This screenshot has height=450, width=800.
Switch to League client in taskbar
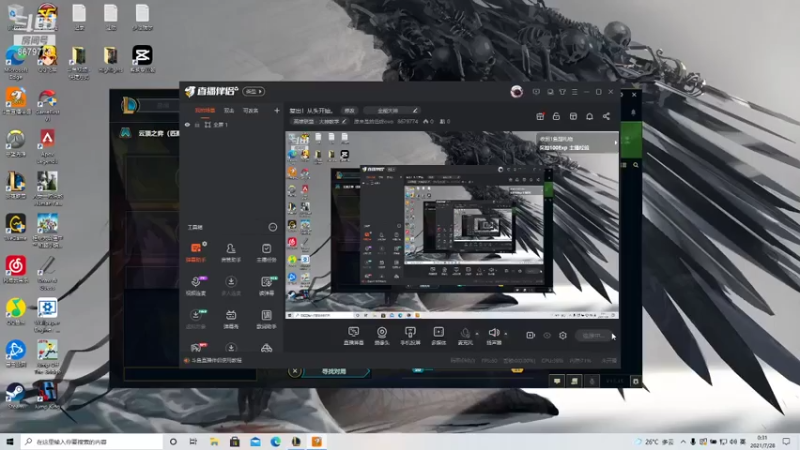(296, 441)
